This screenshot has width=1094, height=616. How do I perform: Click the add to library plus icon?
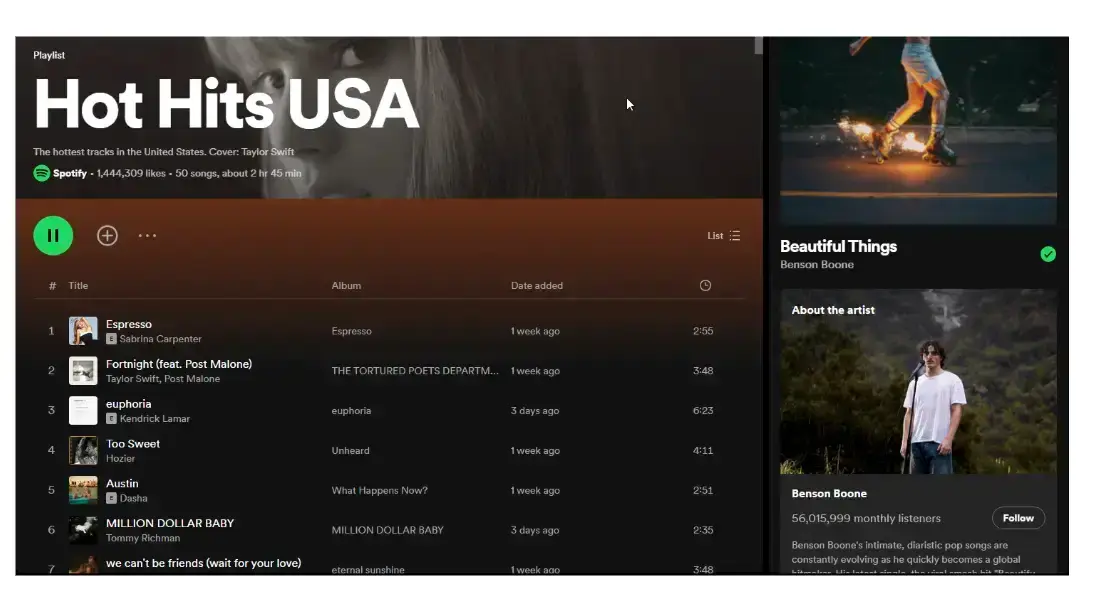(107, 235)
